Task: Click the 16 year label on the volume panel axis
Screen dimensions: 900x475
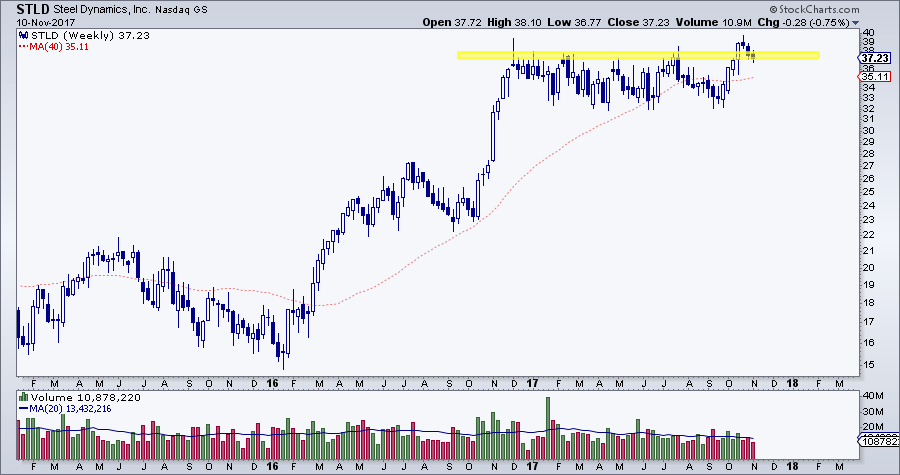Action: click(x=273, y=465)
